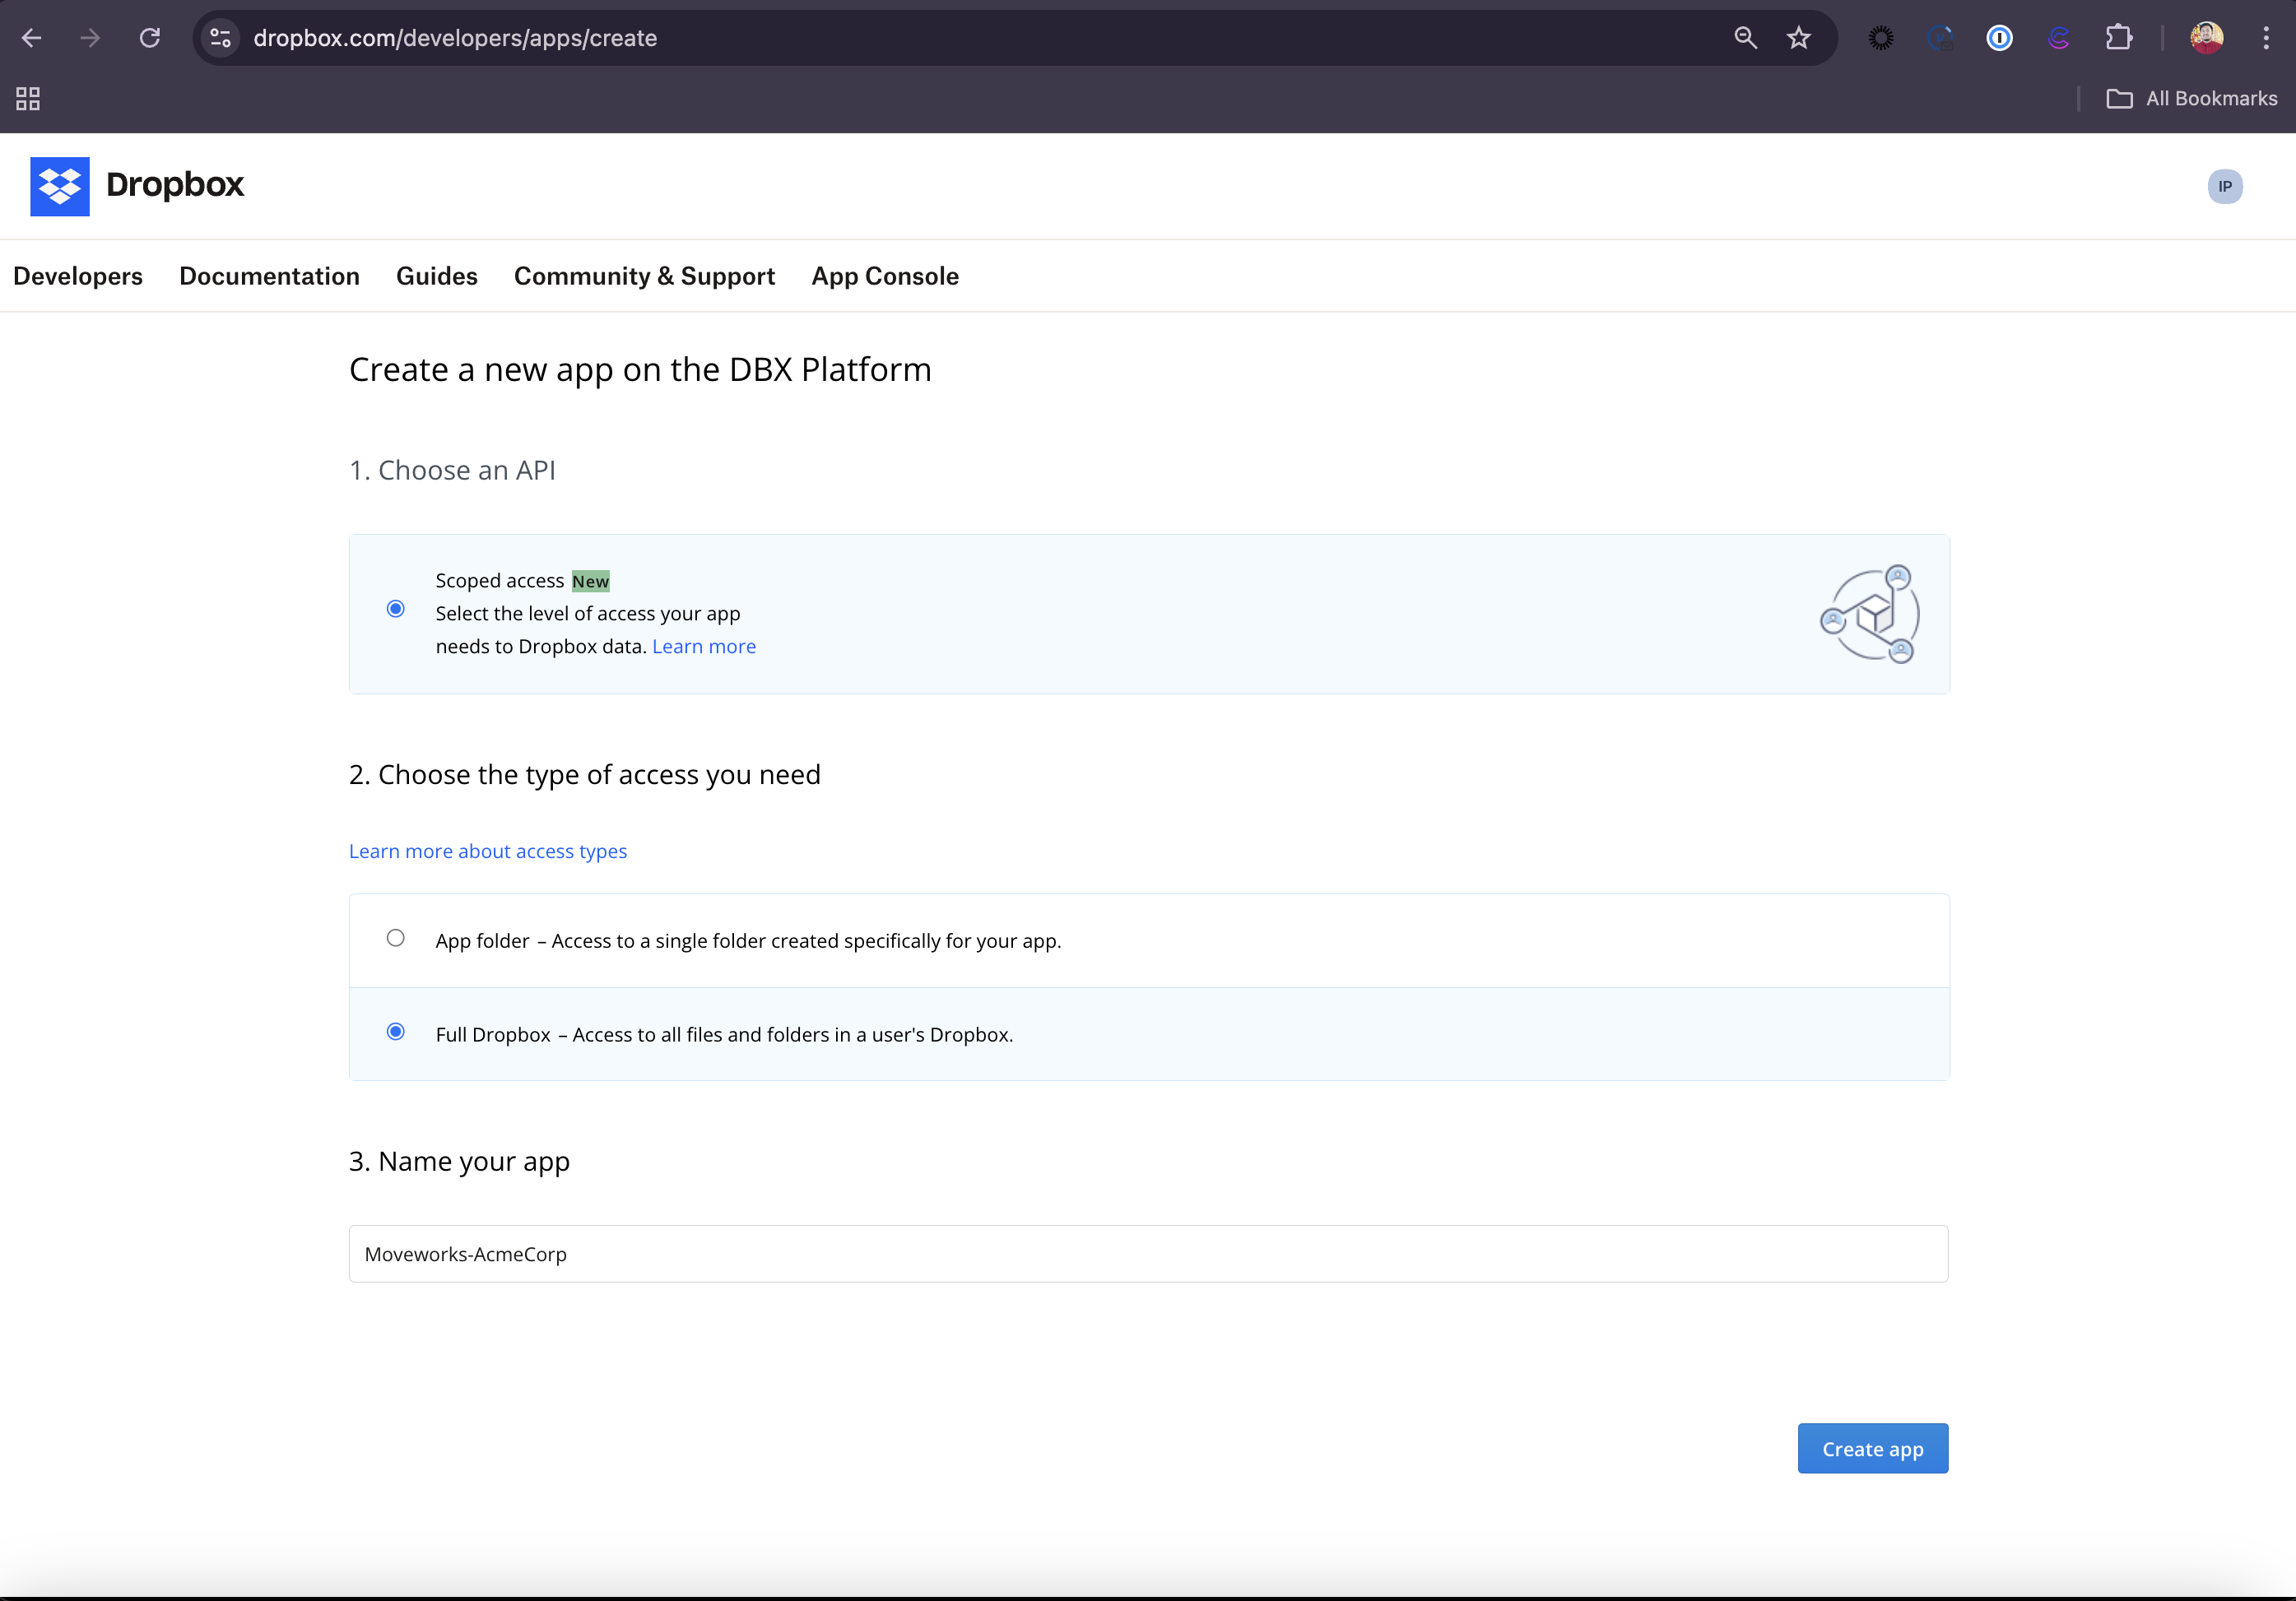2296x1601 pixels.
Task: Open the dark blue circular extension icon
Action: [1940, 38]
